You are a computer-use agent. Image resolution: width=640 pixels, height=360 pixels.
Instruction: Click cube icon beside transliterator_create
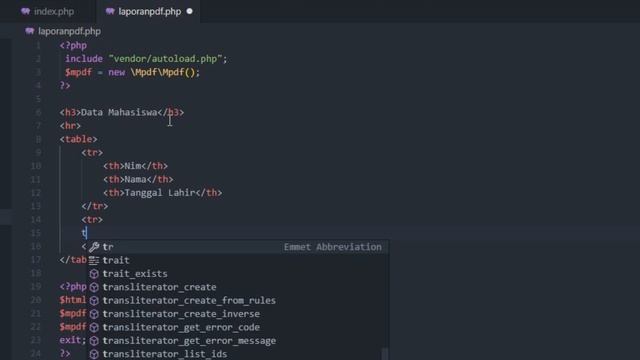point(94,287)
